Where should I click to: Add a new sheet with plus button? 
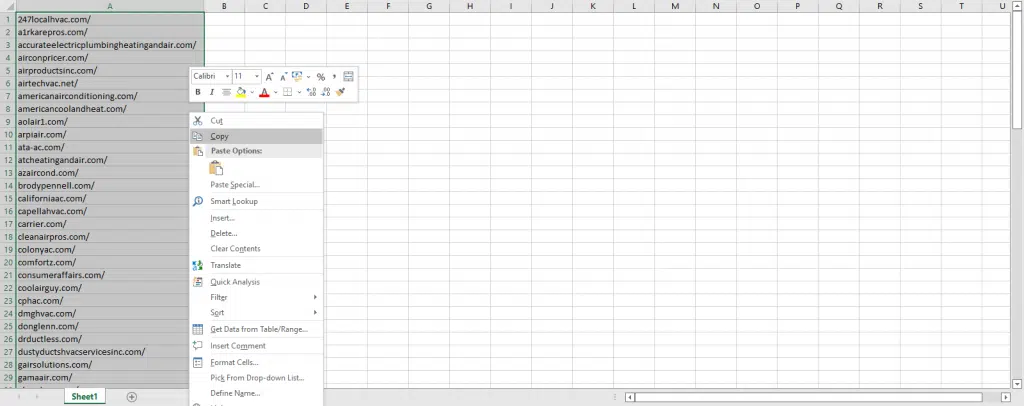(132, 397)
